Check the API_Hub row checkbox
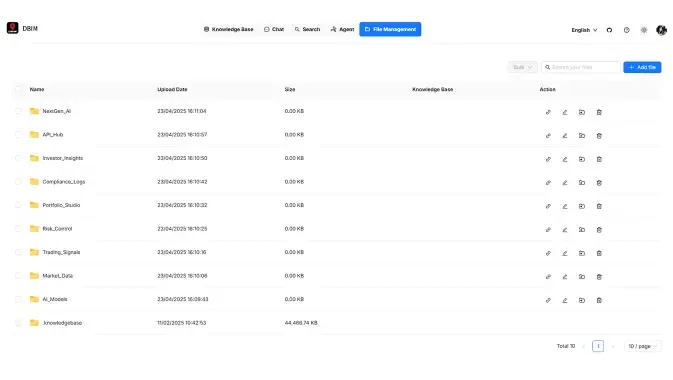The height and width of the screenshot is (380, 673). point(18,134)
